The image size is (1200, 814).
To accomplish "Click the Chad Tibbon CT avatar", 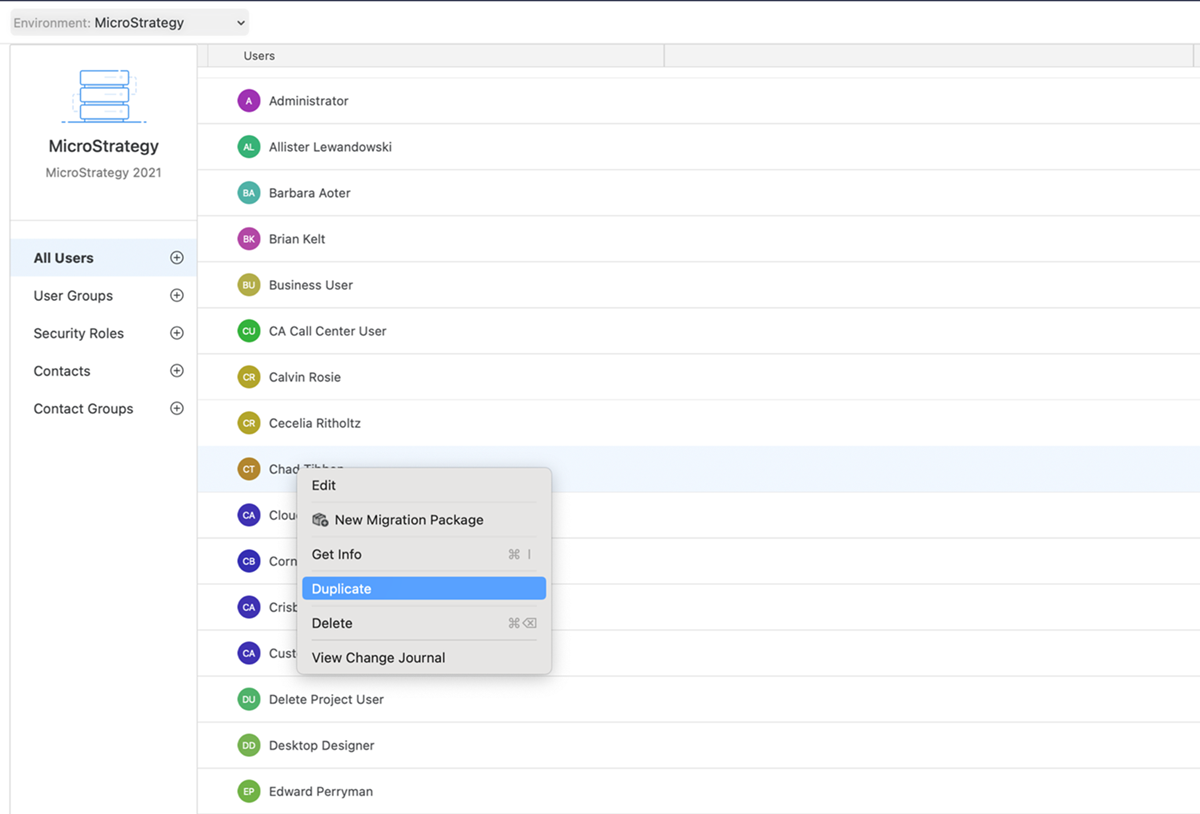I will coord(249,469).
